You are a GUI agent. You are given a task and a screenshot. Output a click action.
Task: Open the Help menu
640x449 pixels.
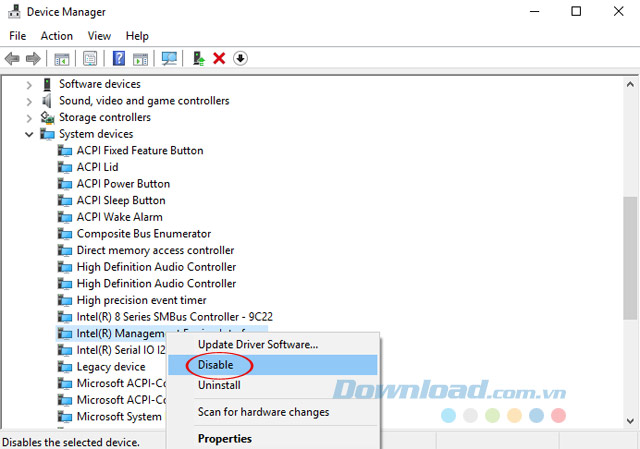pyautogui.click(x=137, y=36)
